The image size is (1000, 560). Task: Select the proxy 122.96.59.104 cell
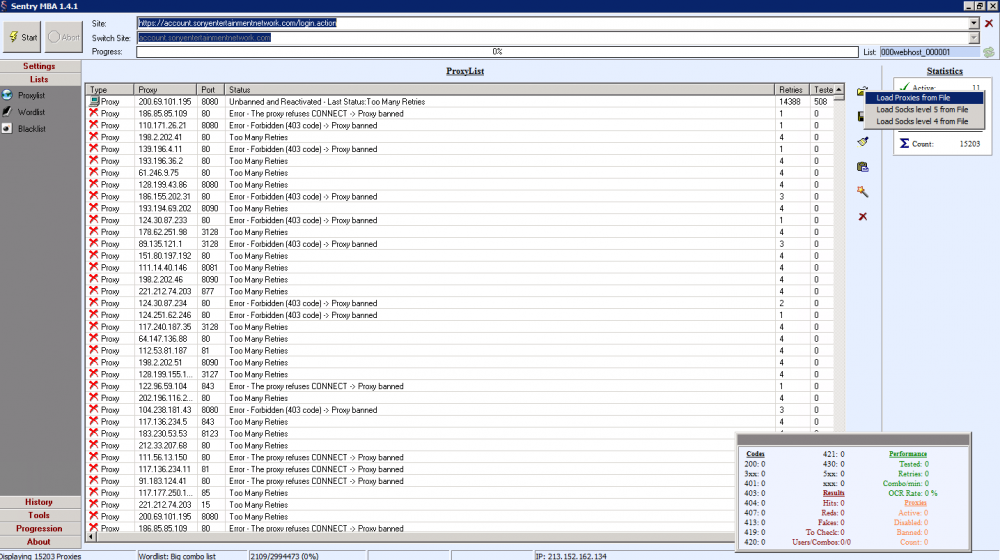[x=165, y=386]
